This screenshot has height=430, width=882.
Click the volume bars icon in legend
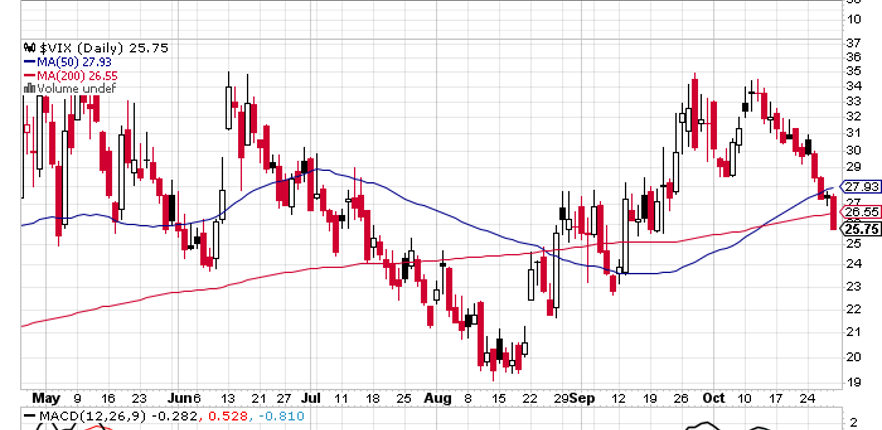(29, 88)
